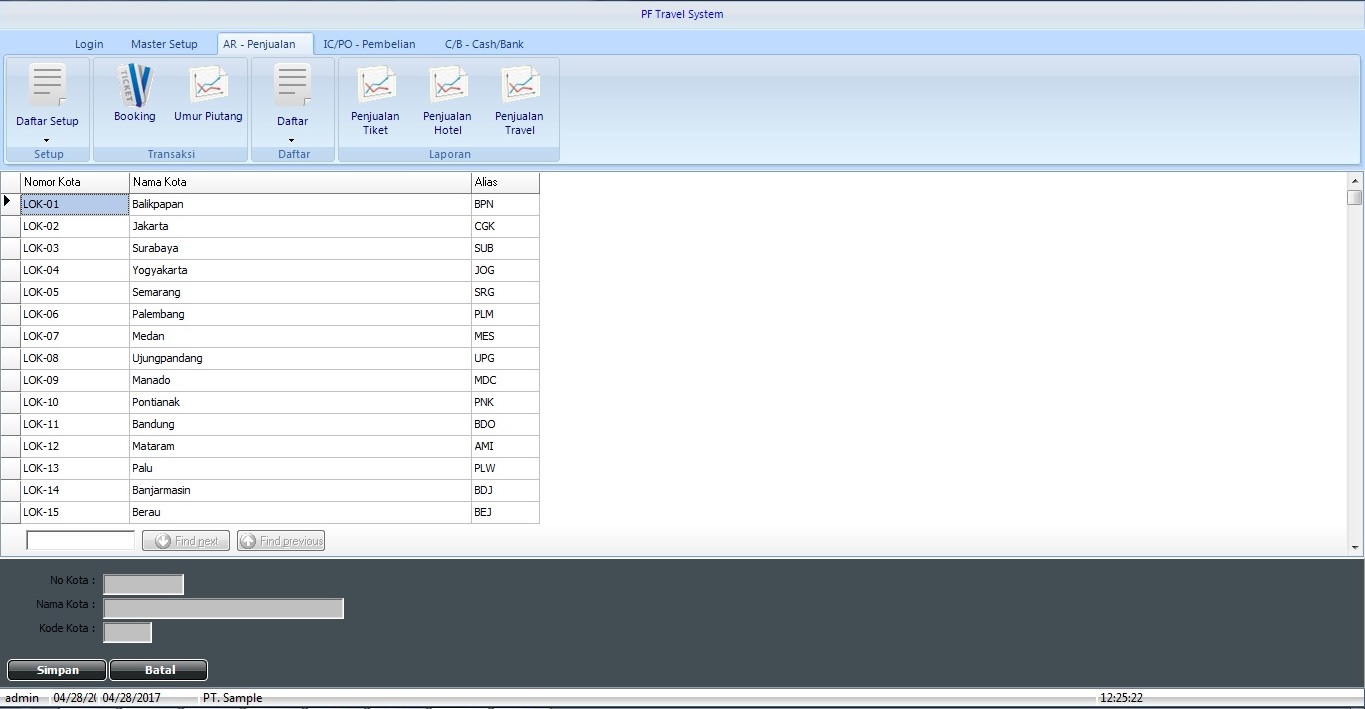Click the Batal button
Screen dimensions: 1365x709
159,670
